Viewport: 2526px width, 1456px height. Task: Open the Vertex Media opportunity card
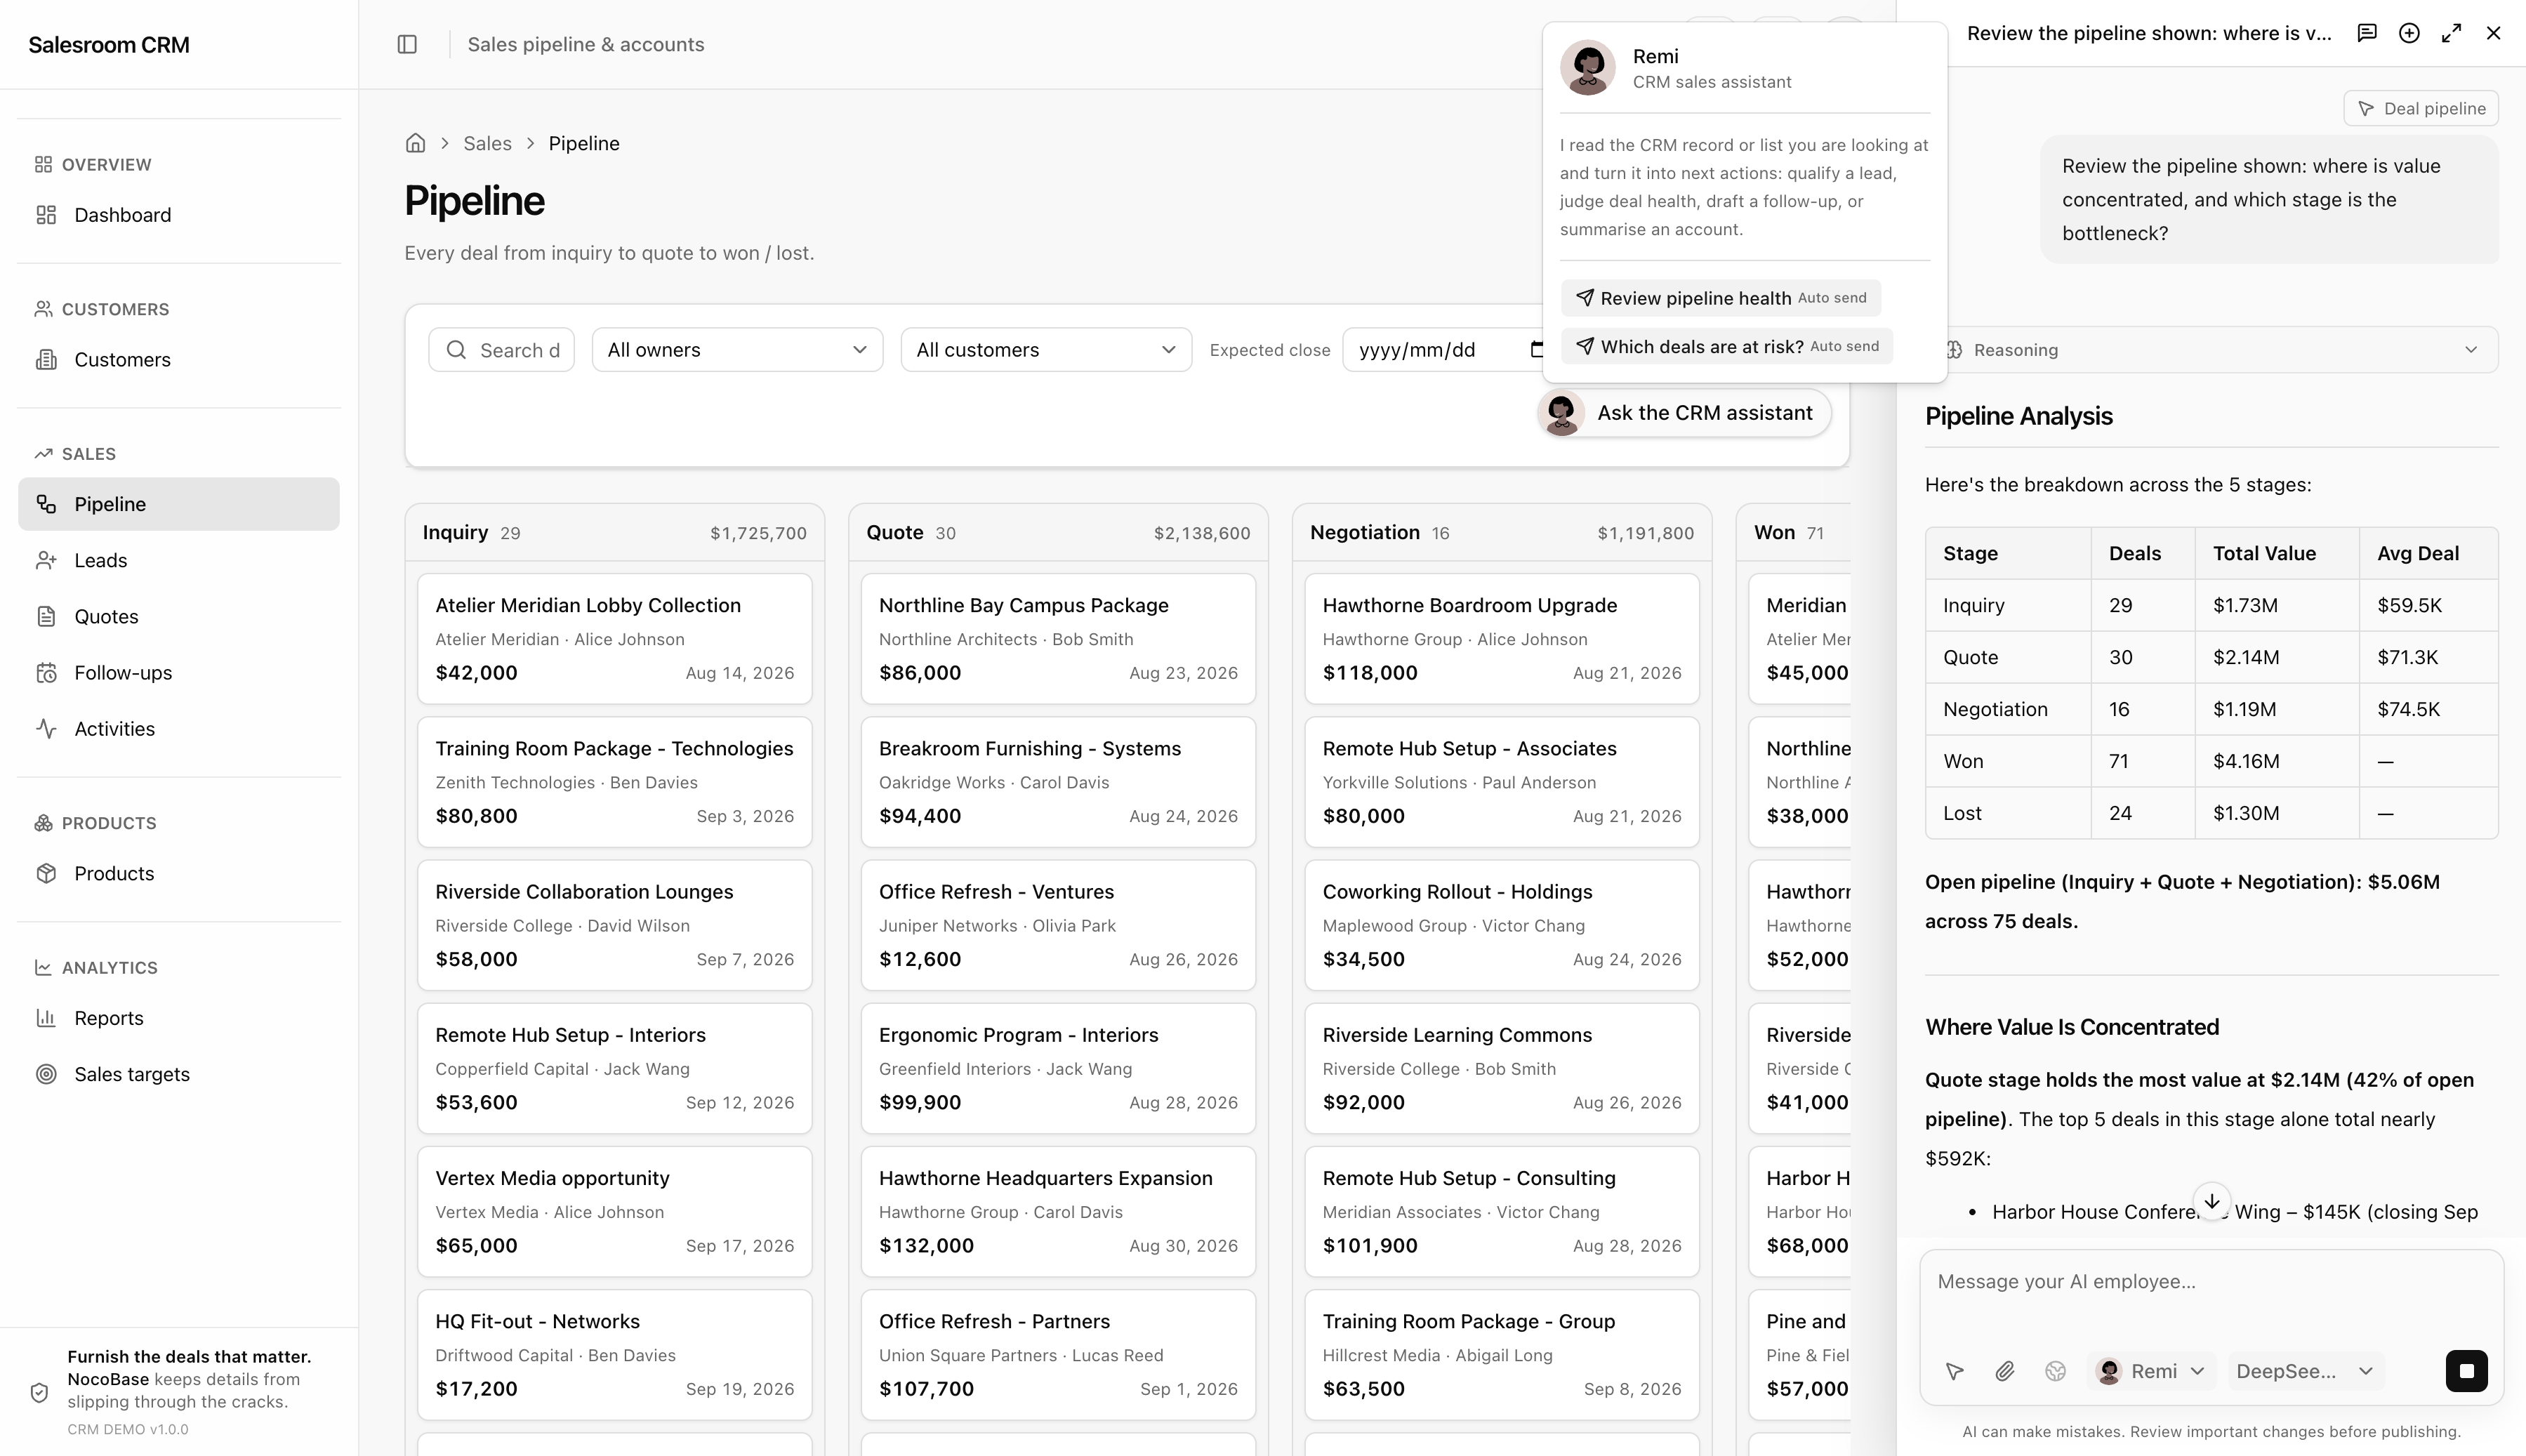click(x=615, y=1211)
